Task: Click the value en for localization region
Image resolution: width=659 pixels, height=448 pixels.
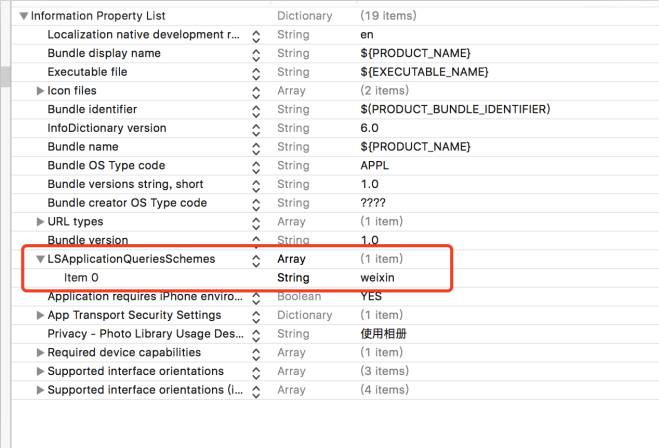Action: pos(366,35)
